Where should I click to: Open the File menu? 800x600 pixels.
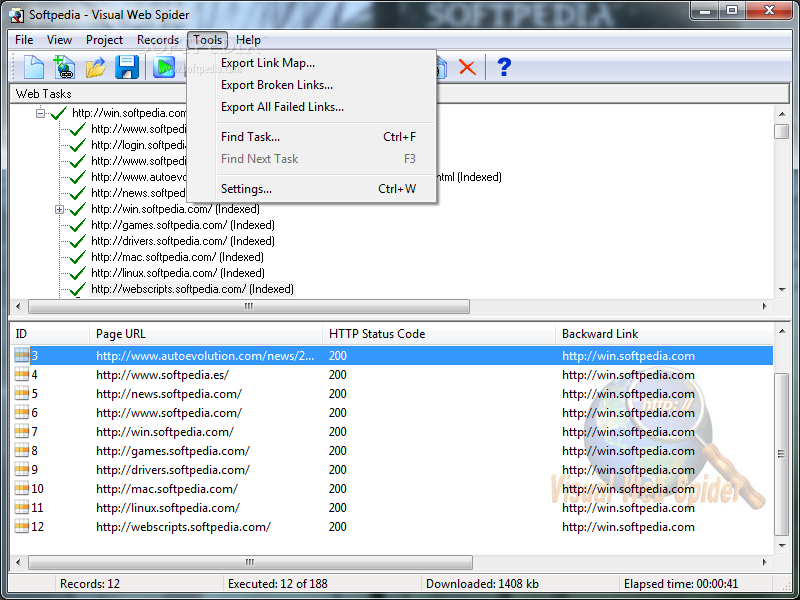click(24, 40)
